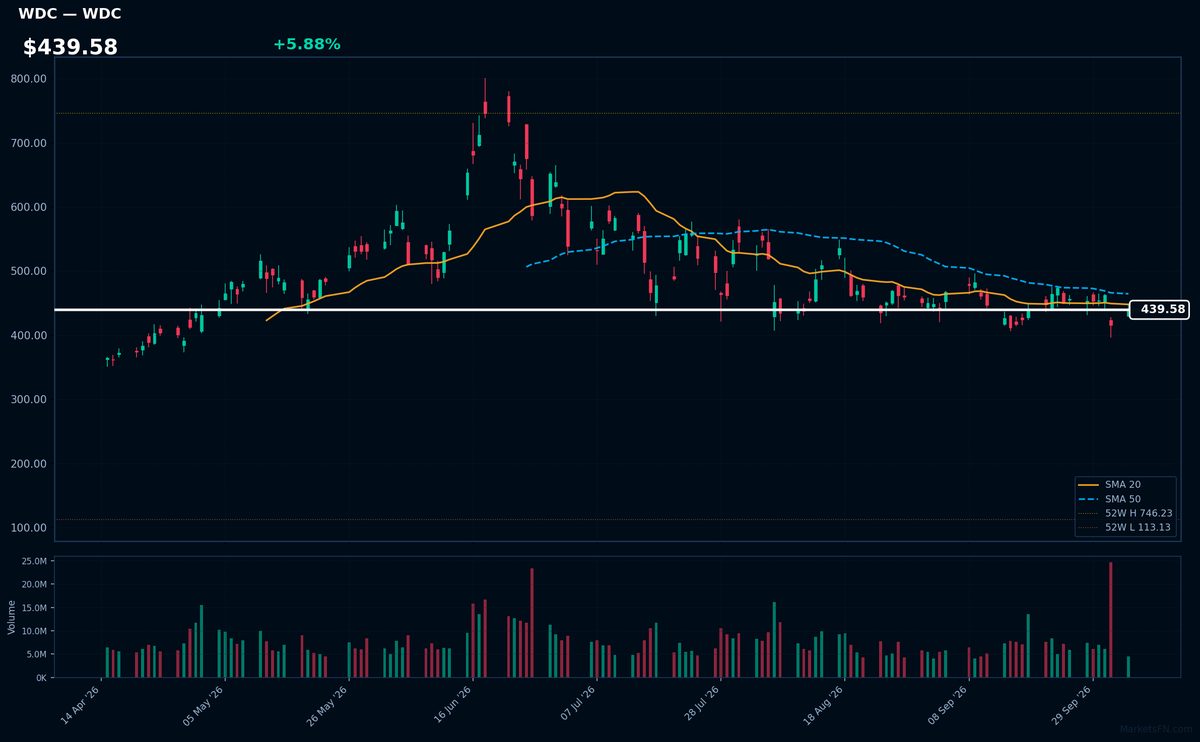The height and width of the screenshot is (742, 1200).
Task: Click the 0K volume axis label
Action: click(x=41, y=678)
